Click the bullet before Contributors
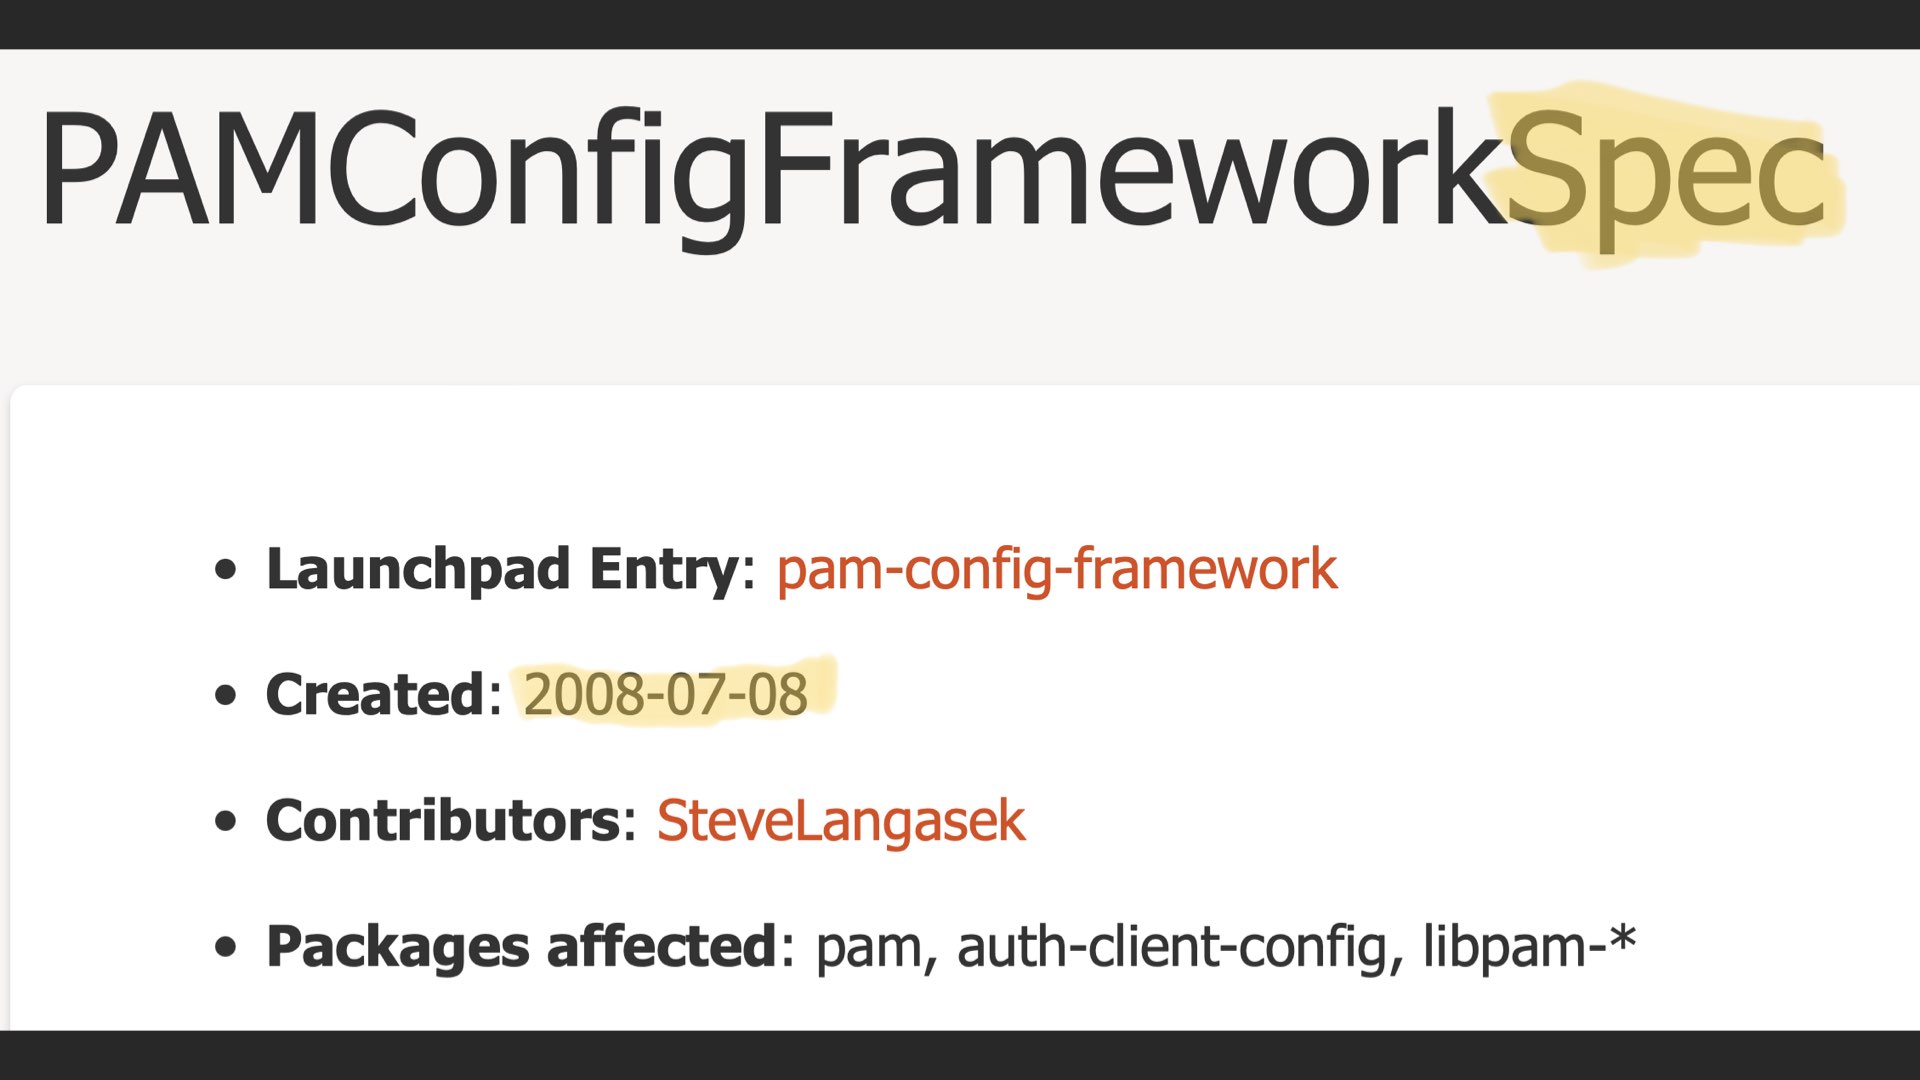Screen dimensions: 1920x1080 (226, 822)
